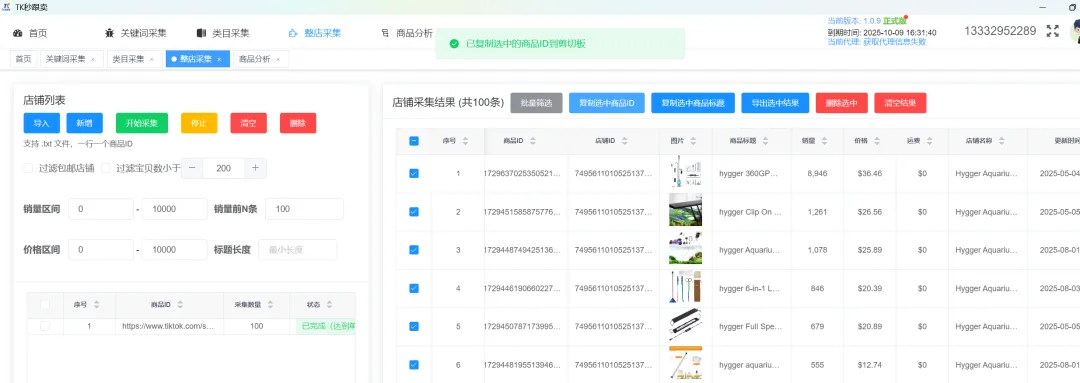Open thumbnail of hygger 6-in-1 product
Viewport: 1080px width, 383px height.
pyautogui.click(x=685, y=287)
